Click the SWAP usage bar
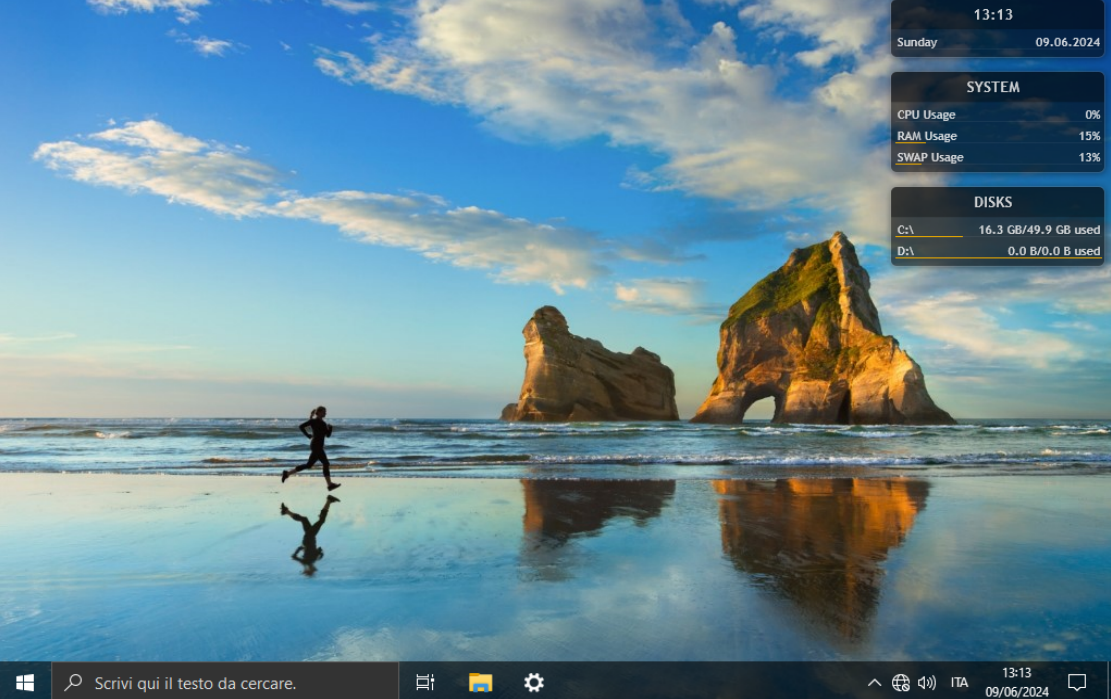Viewport: 1111px width, 699px height. pos(909,164)
